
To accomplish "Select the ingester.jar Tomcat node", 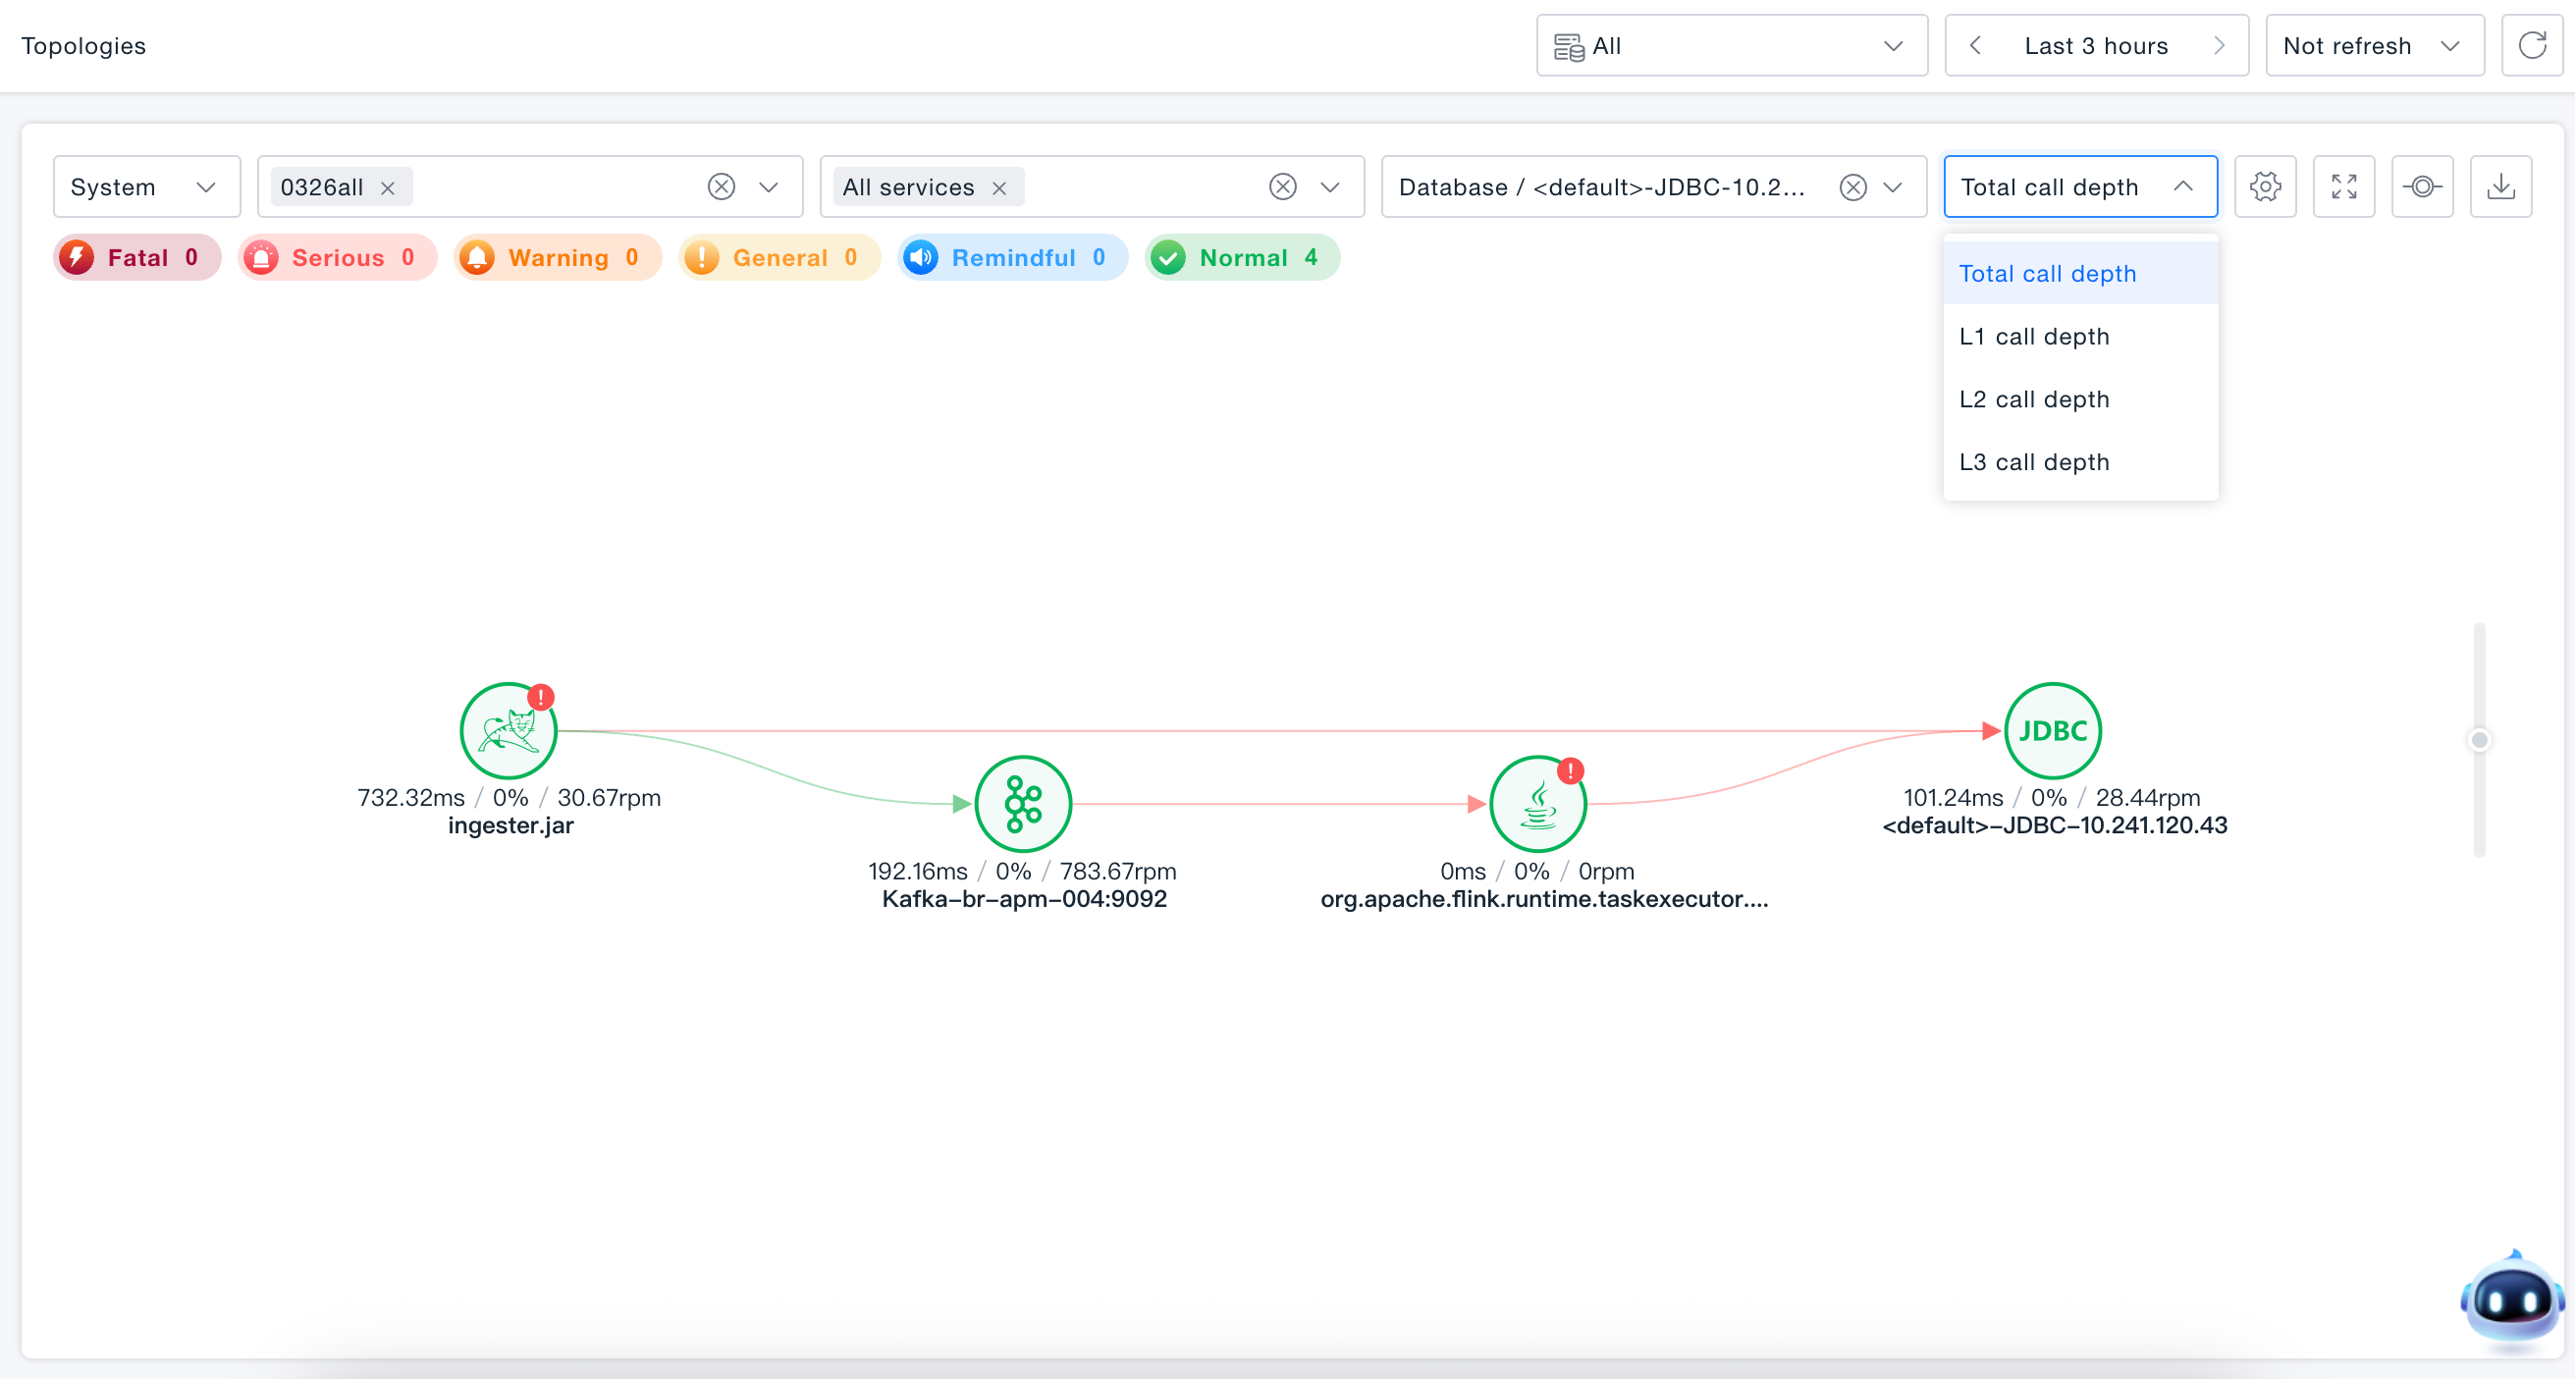I will [x=509, y=731].
